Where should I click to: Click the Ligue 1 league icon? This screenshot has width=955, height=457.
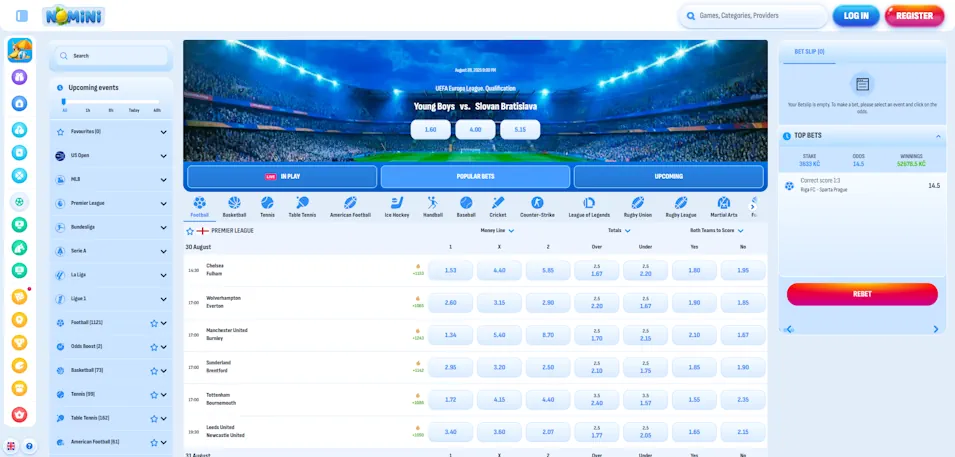(60, 299)
